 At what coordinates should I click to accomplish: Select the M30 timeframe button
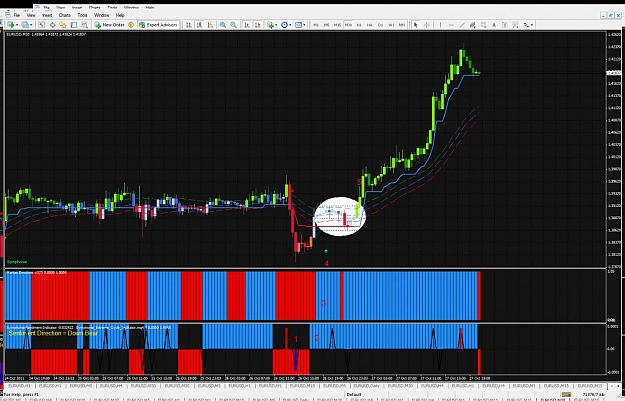tap(348, 25)
